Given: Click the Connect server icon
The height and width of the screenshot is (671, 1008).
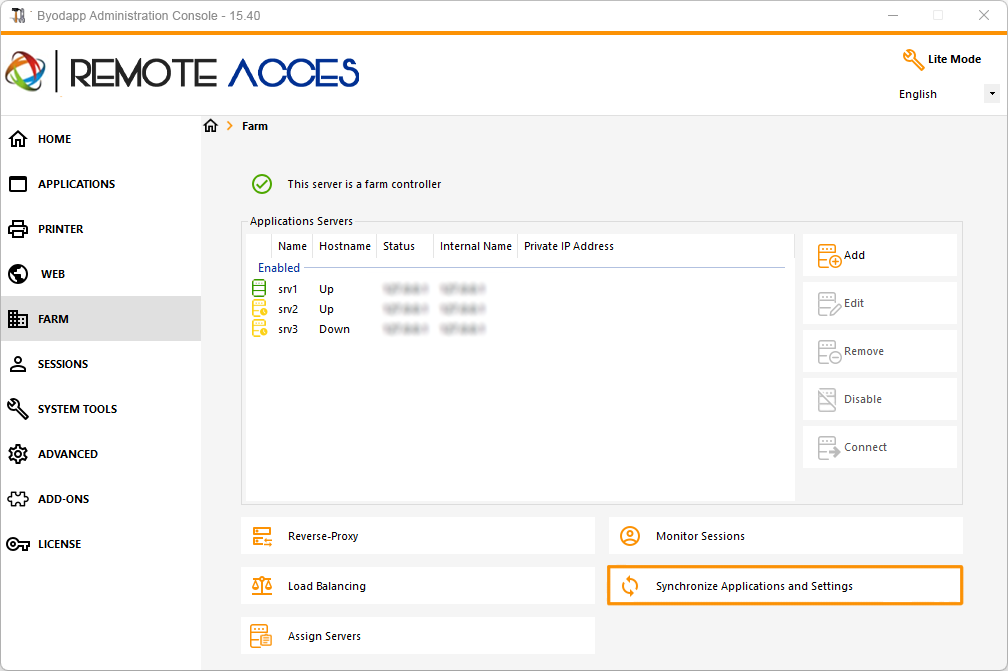Looking at the screenshot, I should tap(829, 448).
